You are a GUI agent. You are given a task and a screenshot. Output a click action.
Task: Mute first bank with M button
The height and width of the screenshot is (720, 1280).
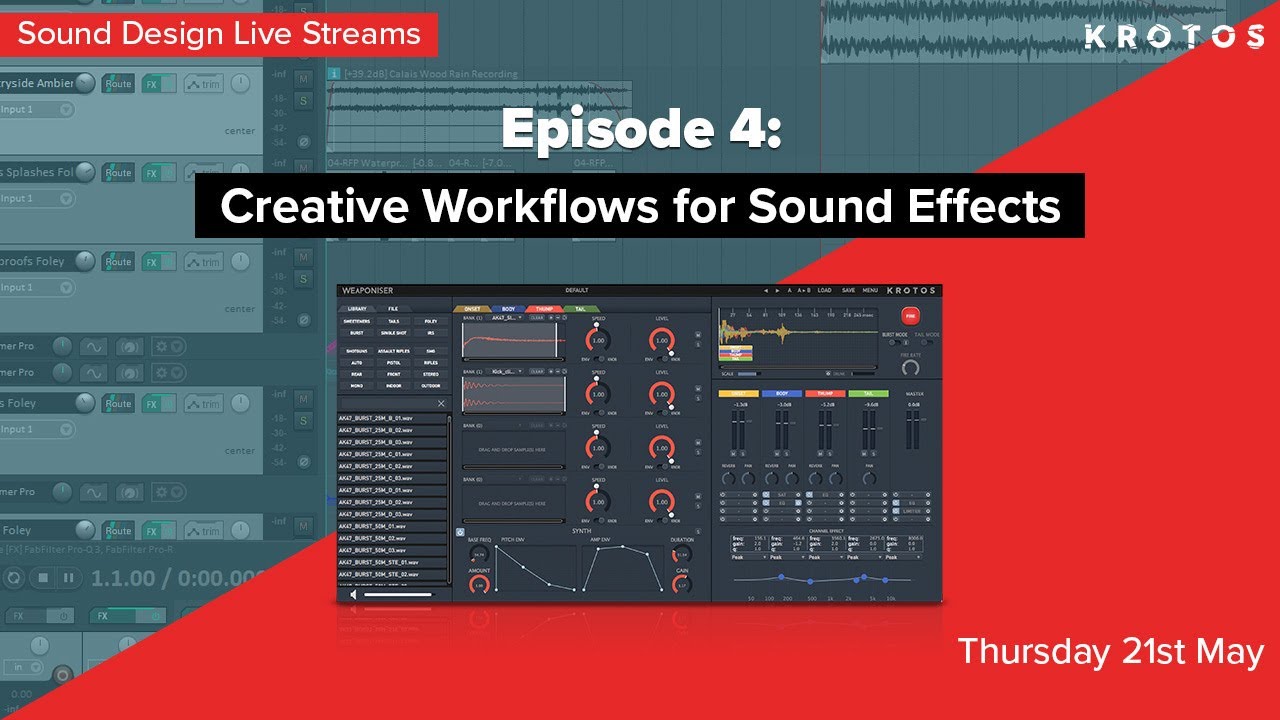(698, 335)
